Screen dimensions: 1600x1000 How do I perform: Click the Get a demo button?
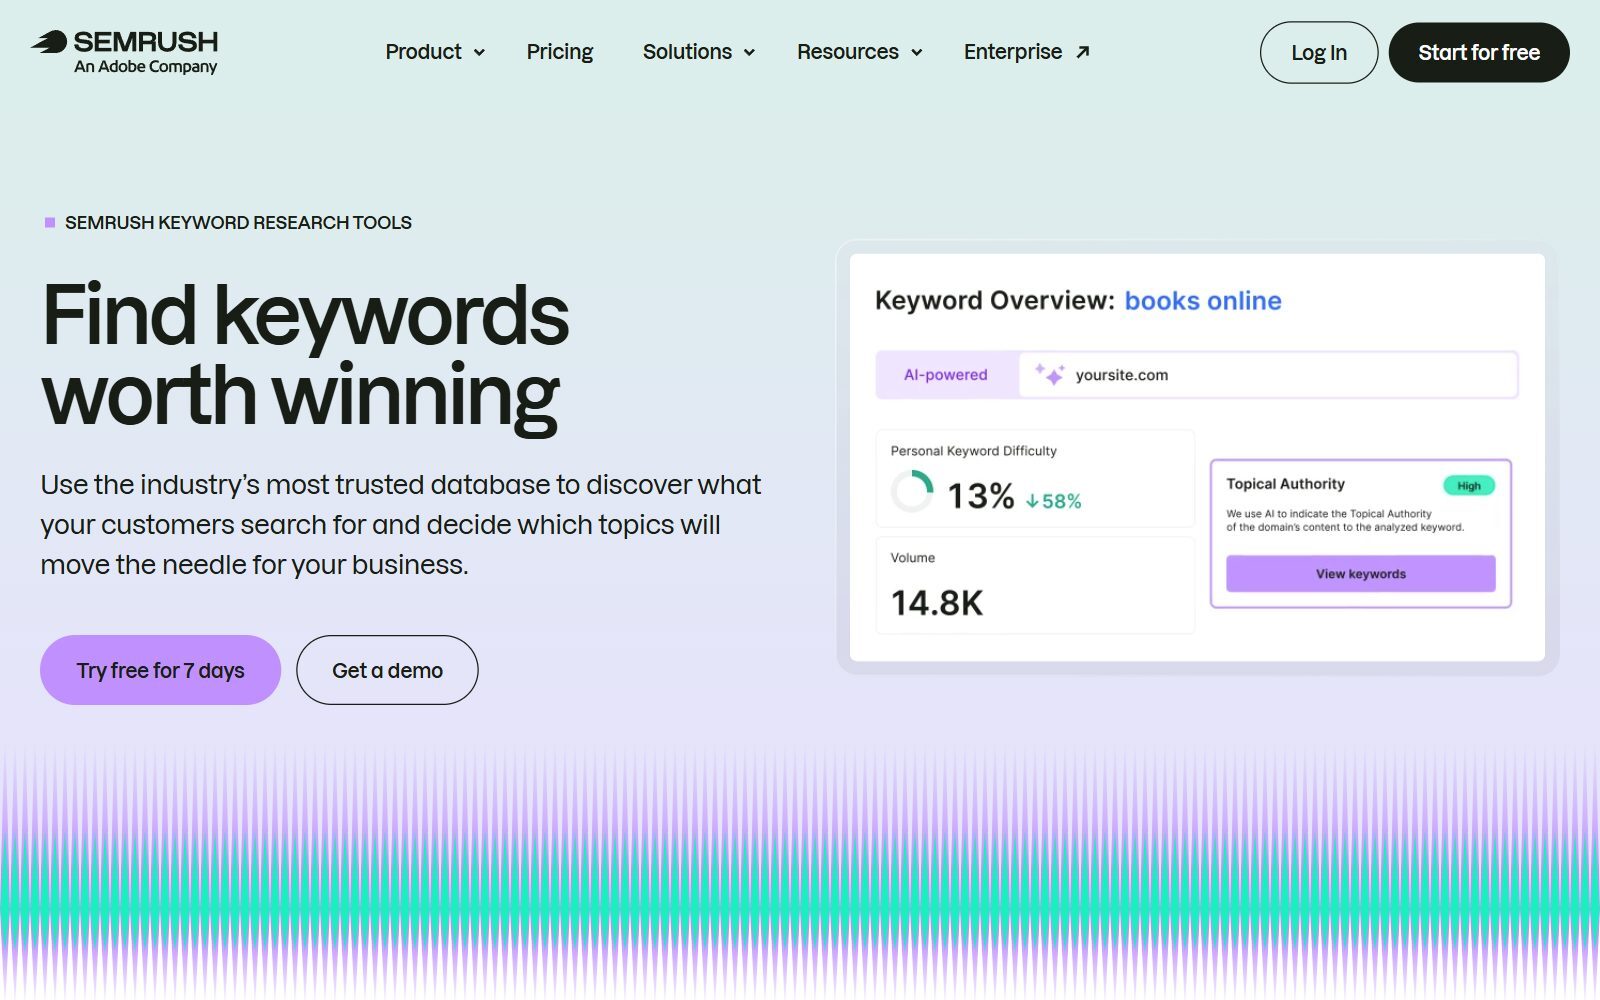(387, 670)
